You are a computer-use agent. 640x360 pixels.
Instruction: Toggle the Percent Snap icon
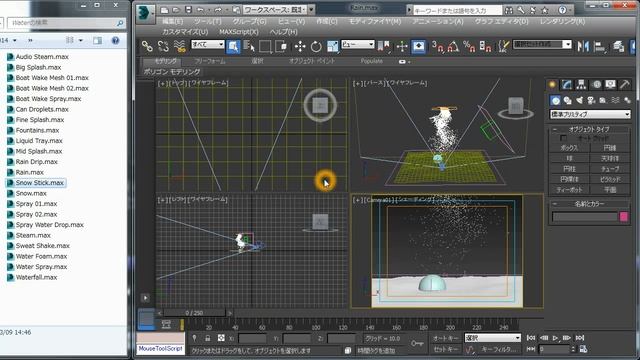click(469, 46)
